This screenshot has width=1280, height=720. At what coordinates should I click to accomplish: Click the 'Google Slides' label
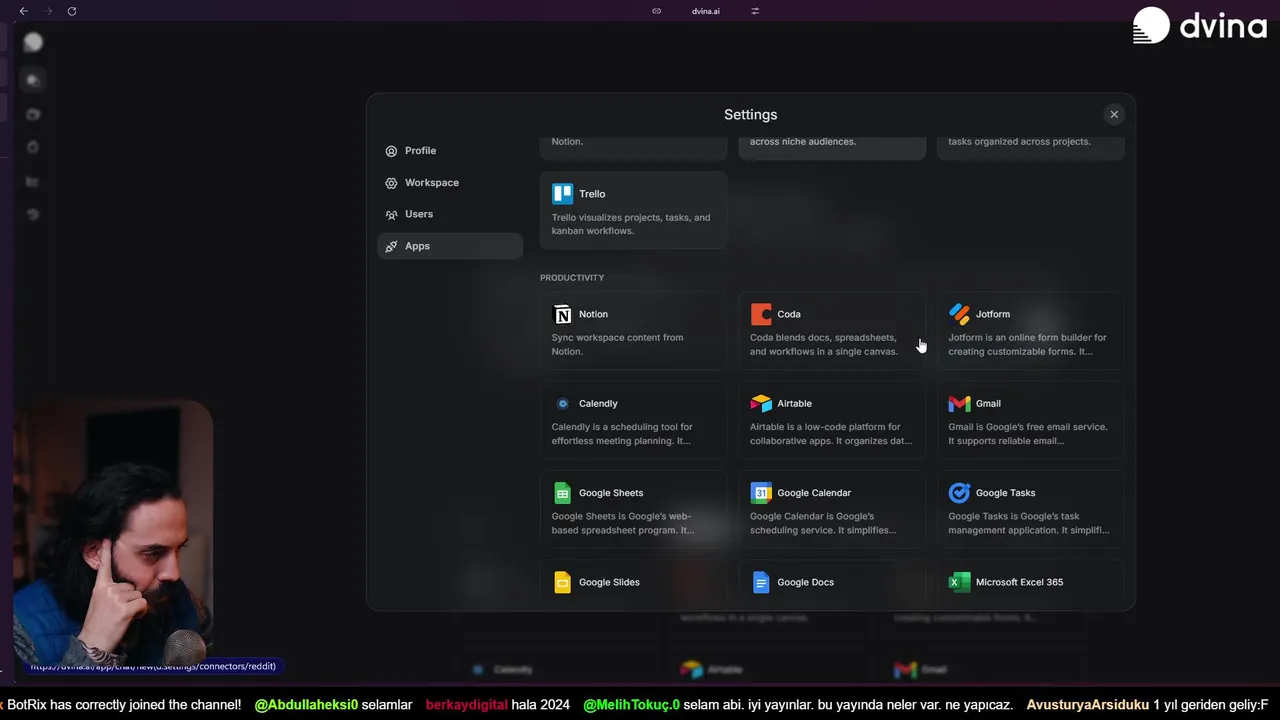click(x=609, y=582)
